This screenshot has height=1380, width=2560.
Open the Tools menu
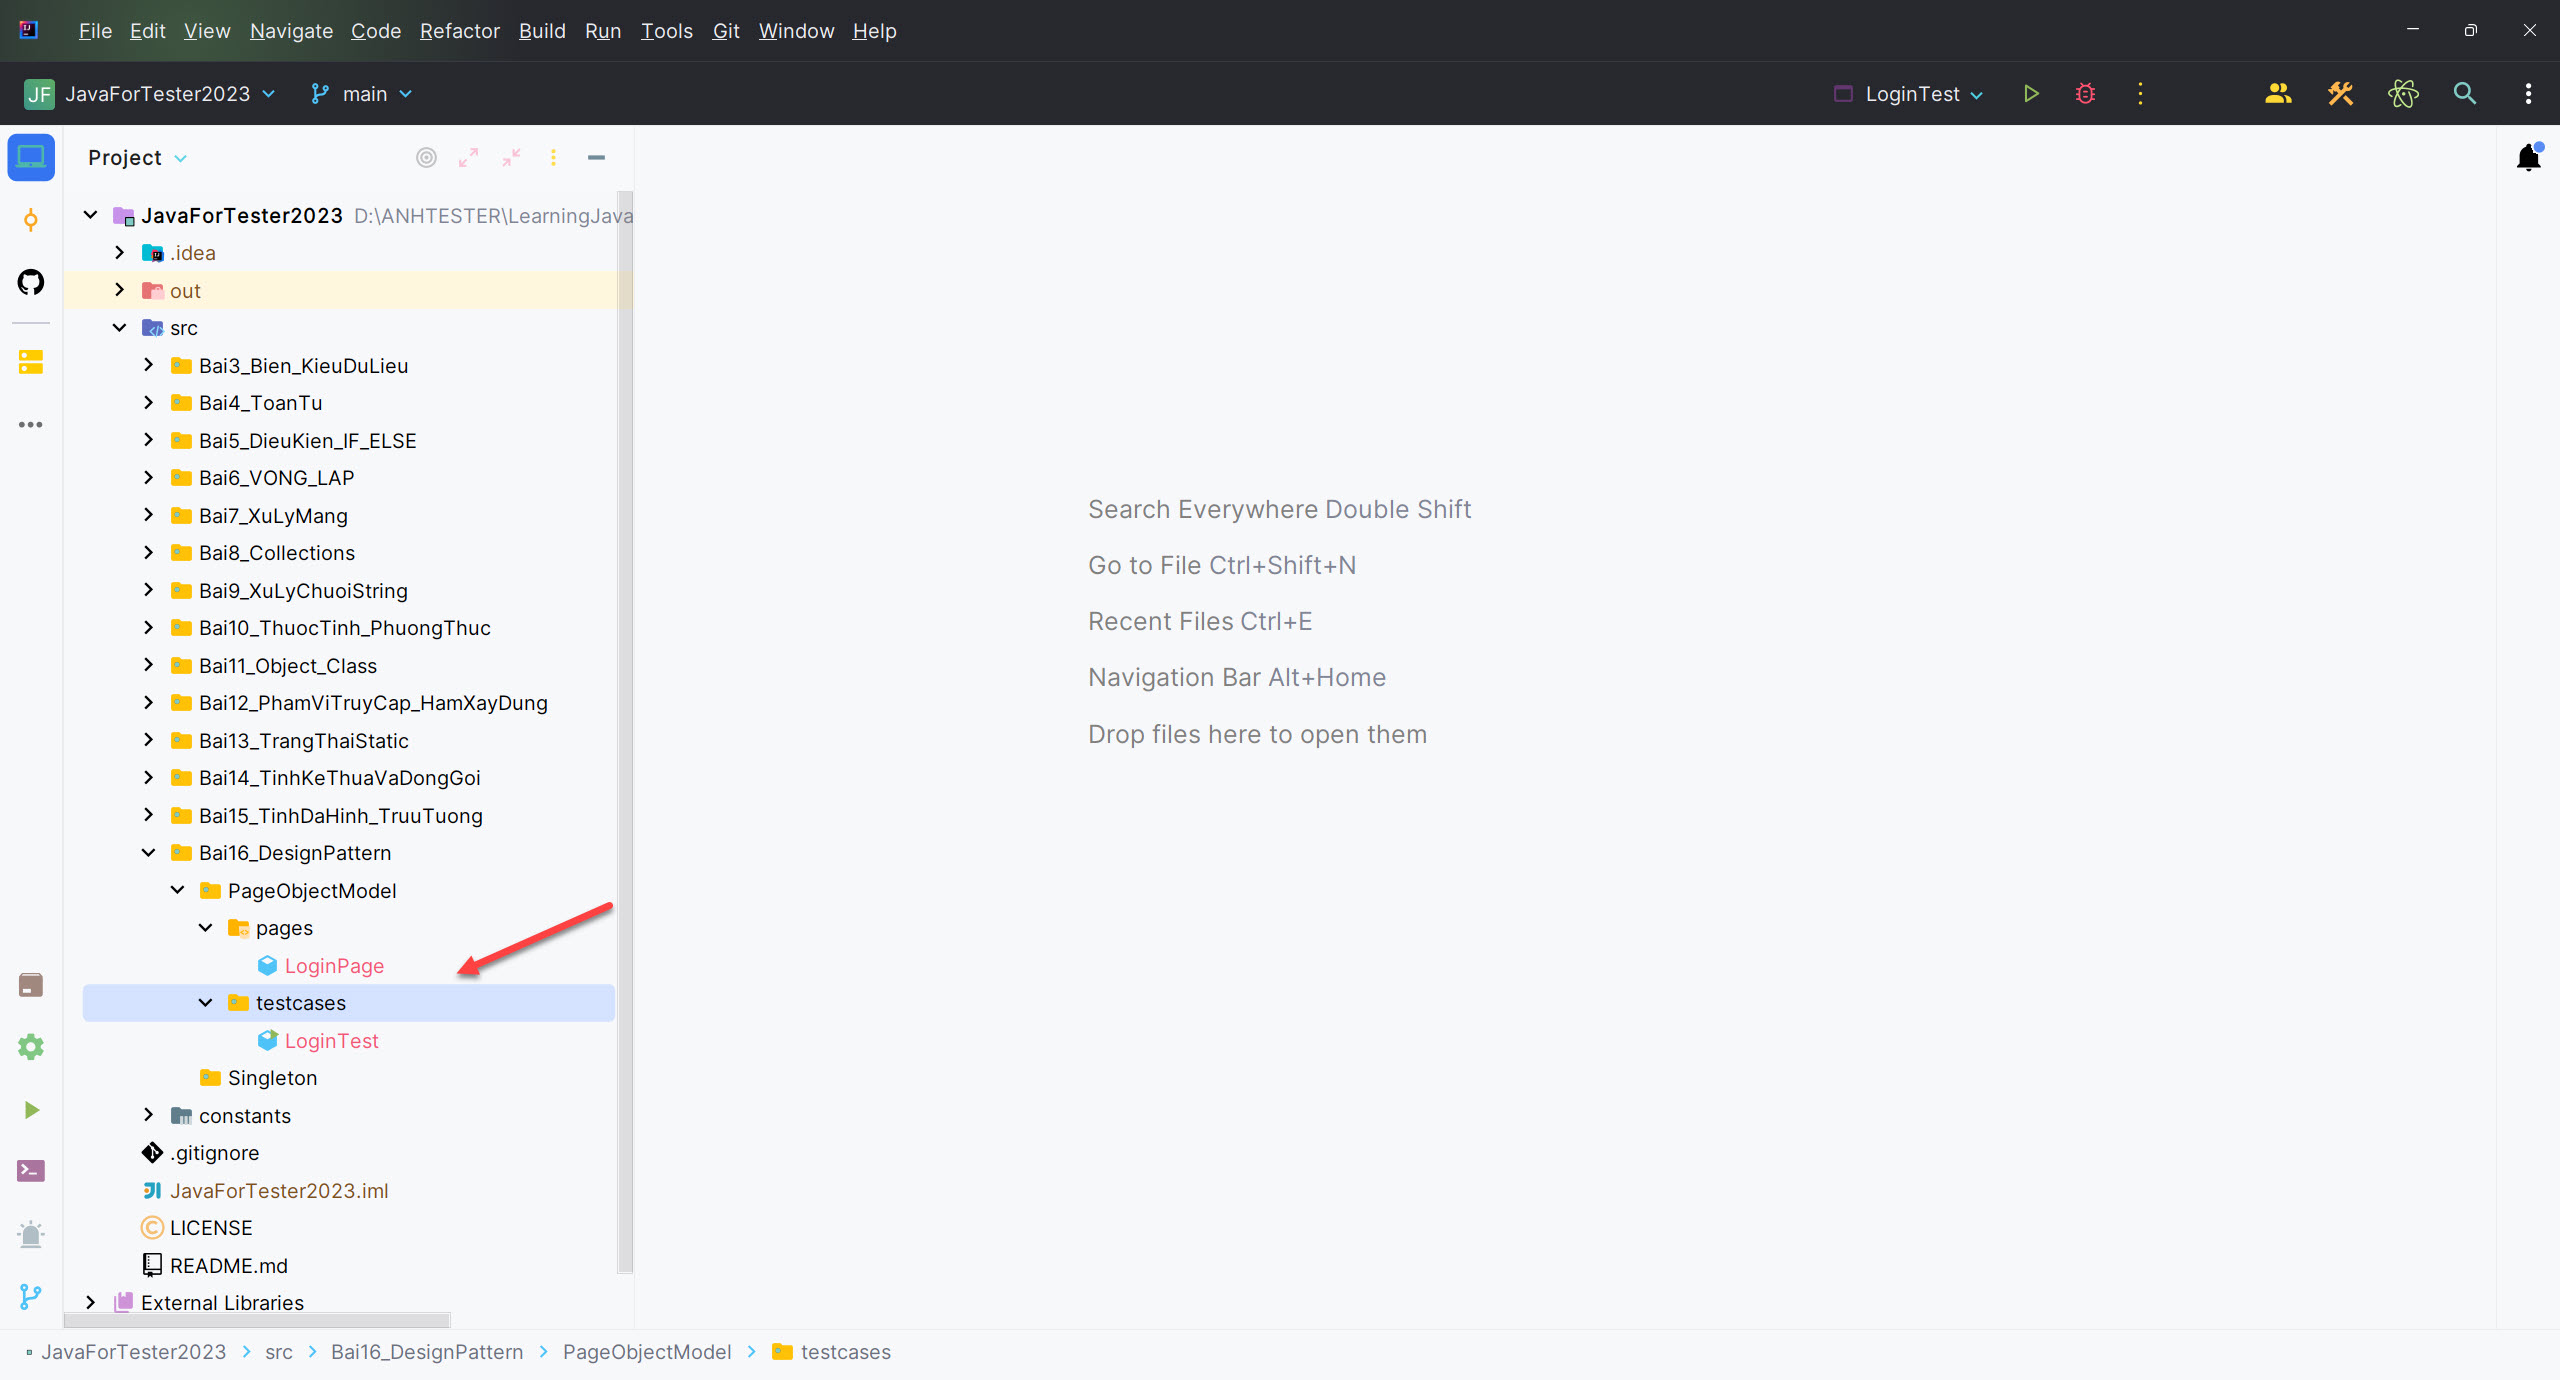(666, 31)
